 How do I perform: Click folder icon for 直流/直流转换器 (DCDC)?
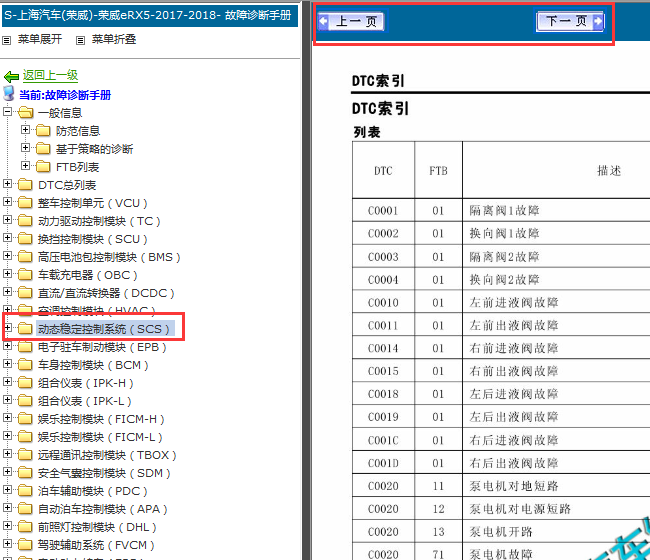pyautogui.click(x=25, y=293)
